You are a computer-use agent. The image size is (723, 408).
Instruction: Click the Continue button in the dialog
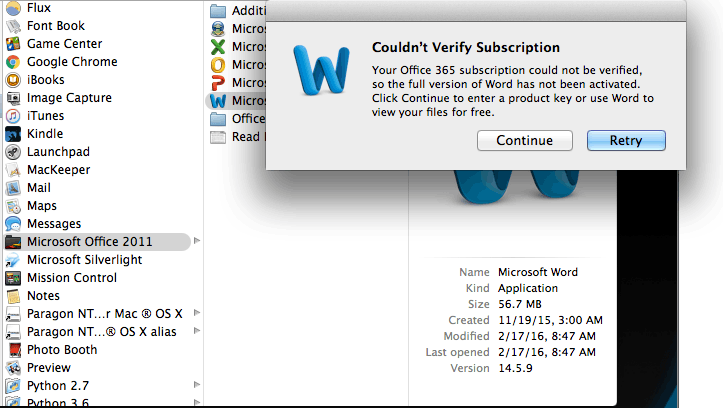[x=525, y=140]
